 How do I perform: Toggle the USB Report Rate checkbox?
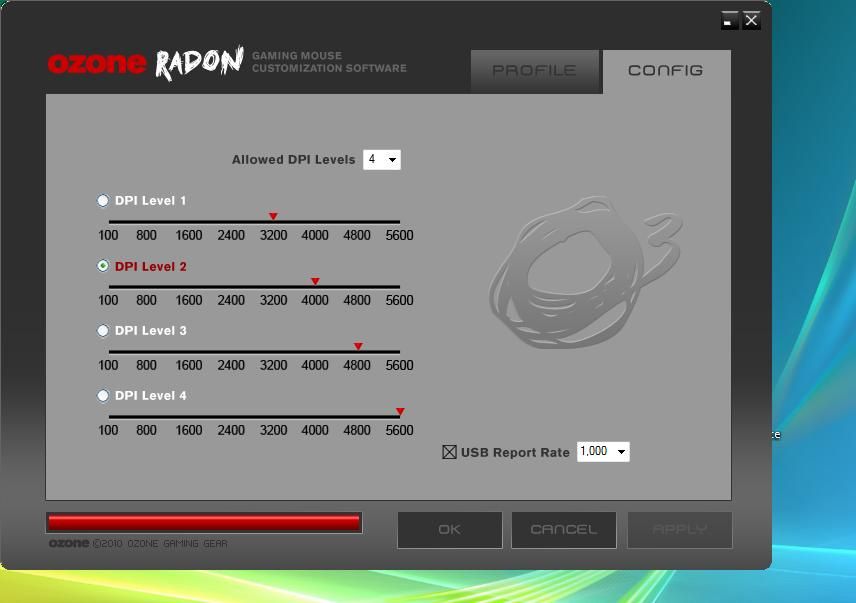(x=449, y=452)
